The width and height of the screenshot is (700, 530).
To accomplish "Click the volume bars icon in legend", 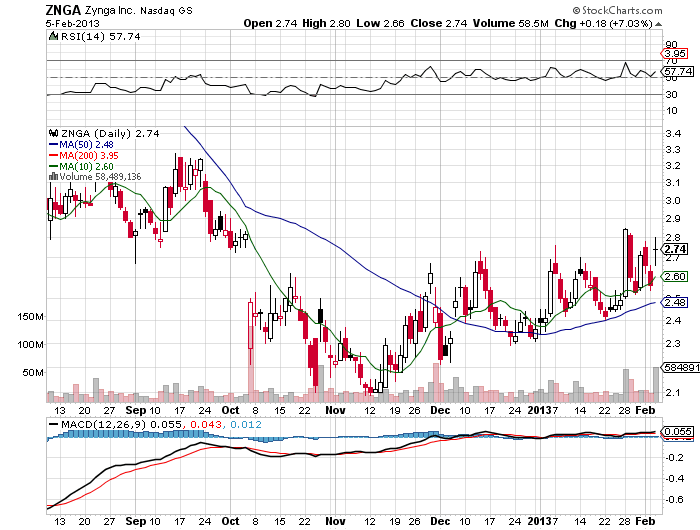I will point(54,177).
